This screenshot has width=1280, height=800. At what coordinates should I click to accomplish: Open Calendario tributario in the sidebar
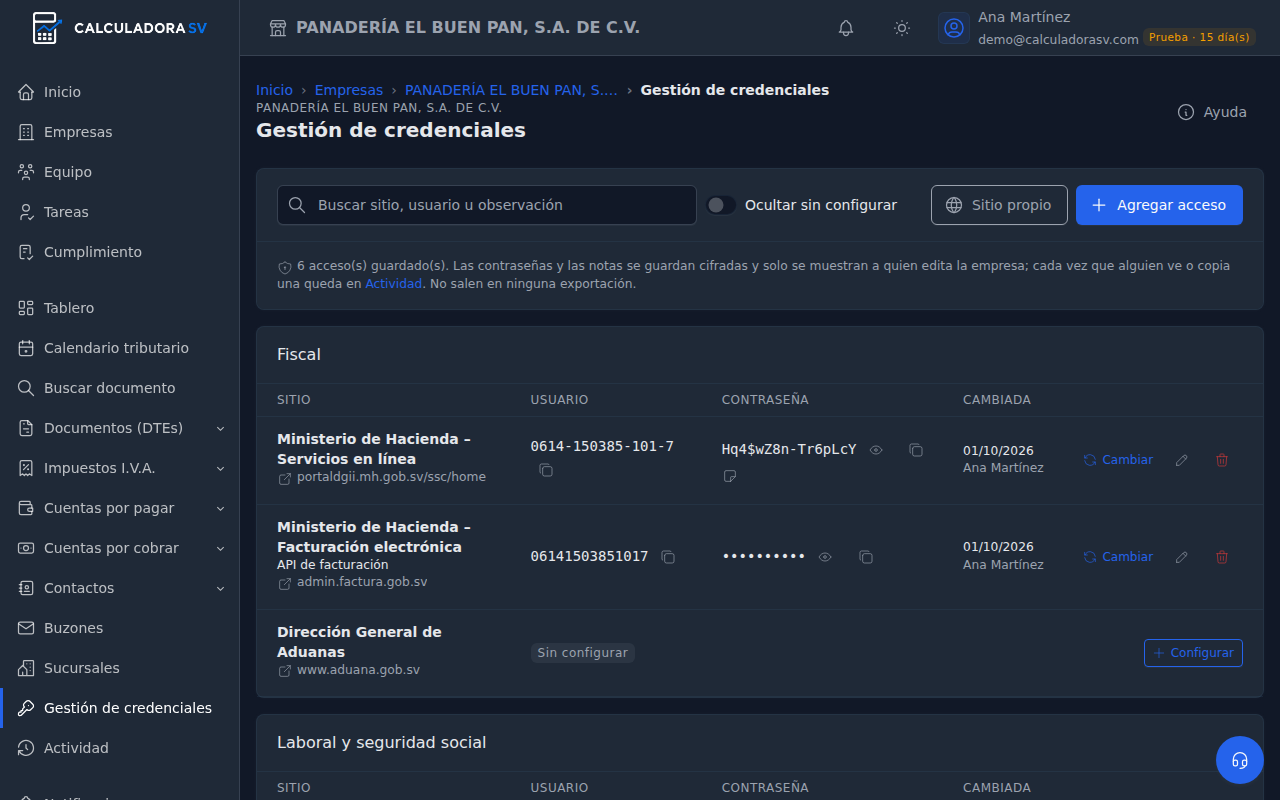(120, 348)
